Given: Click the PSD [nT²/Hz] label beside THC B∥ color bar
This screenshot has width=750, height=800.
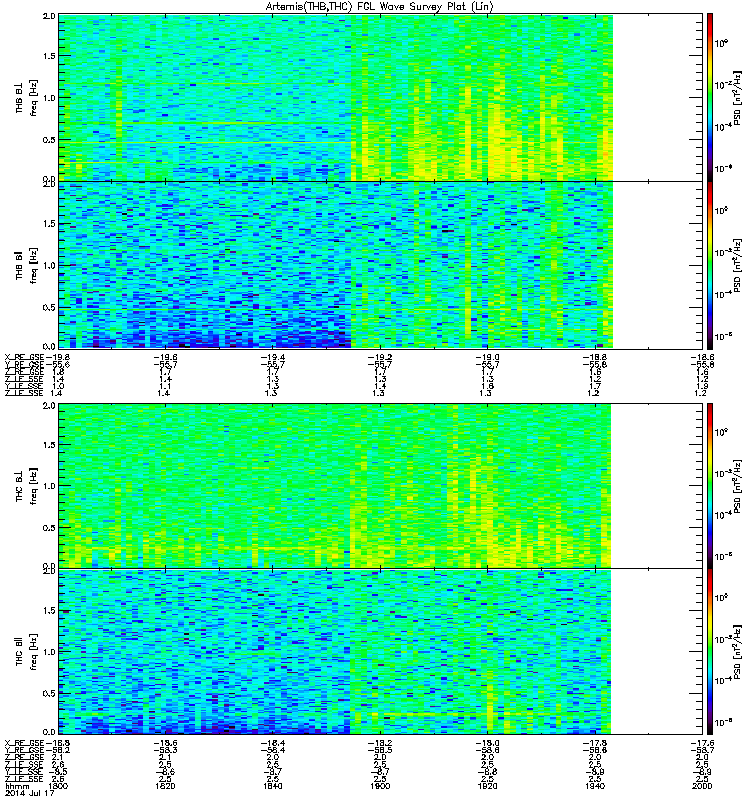Looking at the screenshot, I should pos(737,652).
